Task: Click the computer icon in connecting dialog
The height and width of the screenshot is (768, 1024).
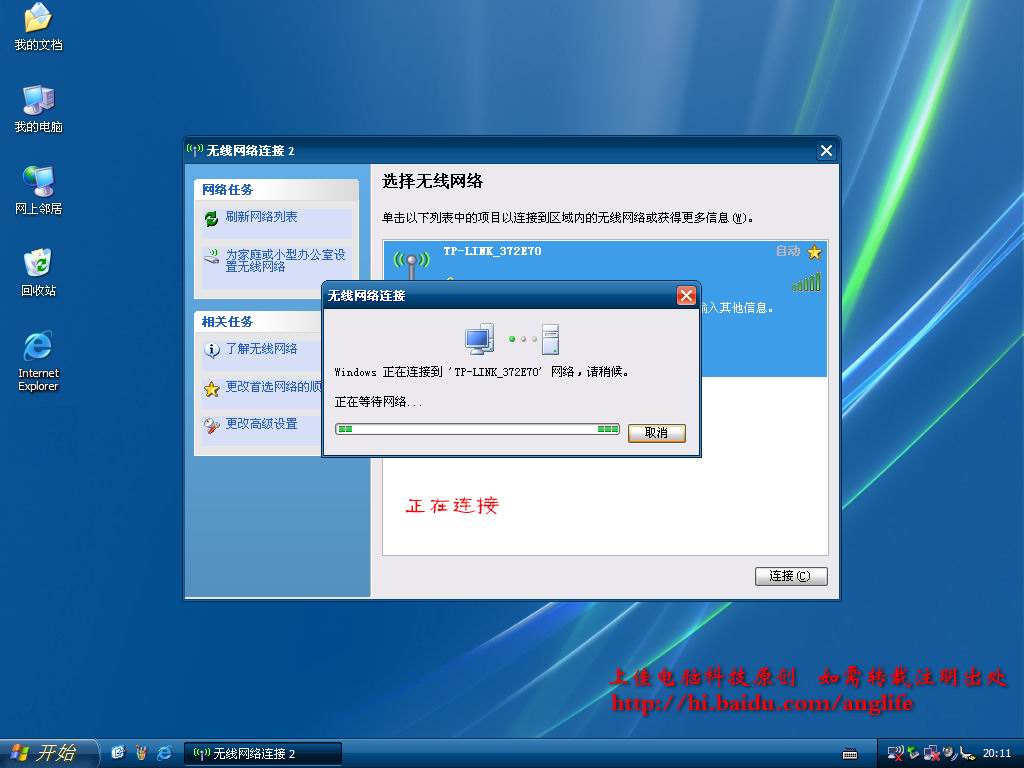Action: coord(479,339)
